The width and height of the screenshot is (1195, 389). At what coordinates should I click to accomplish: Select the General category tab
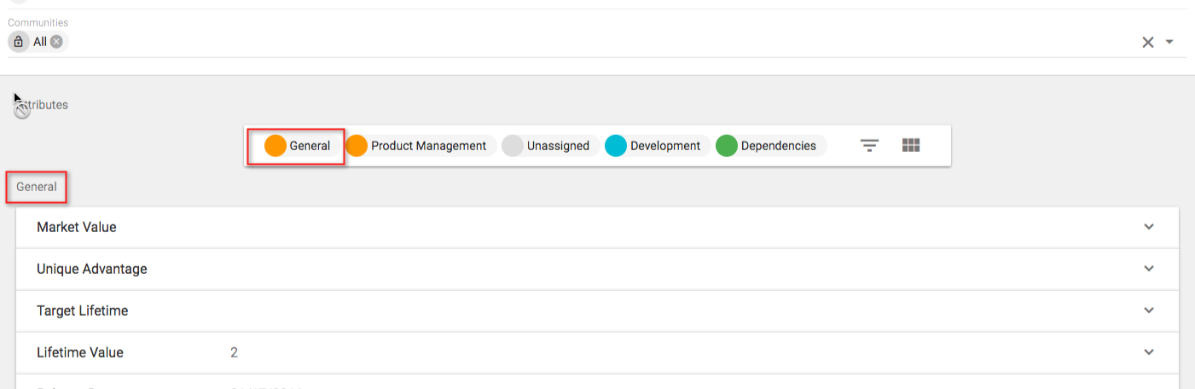(302, 146)
